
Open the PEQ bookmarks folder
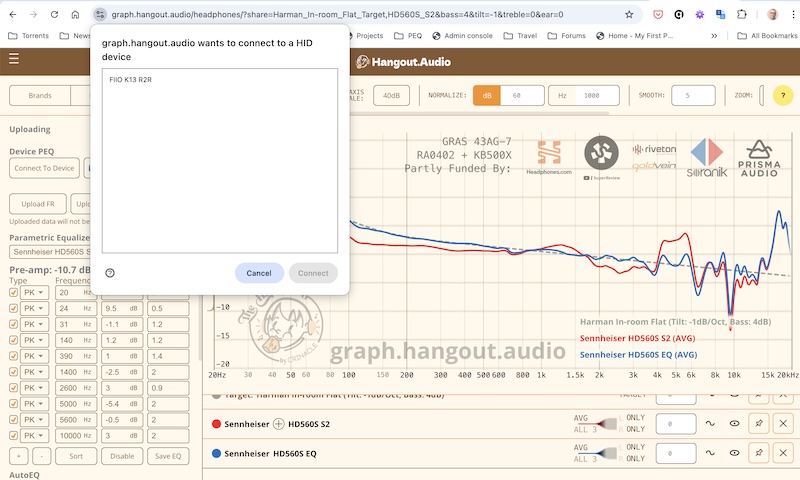pyautogui.click(x=408, y=36)
